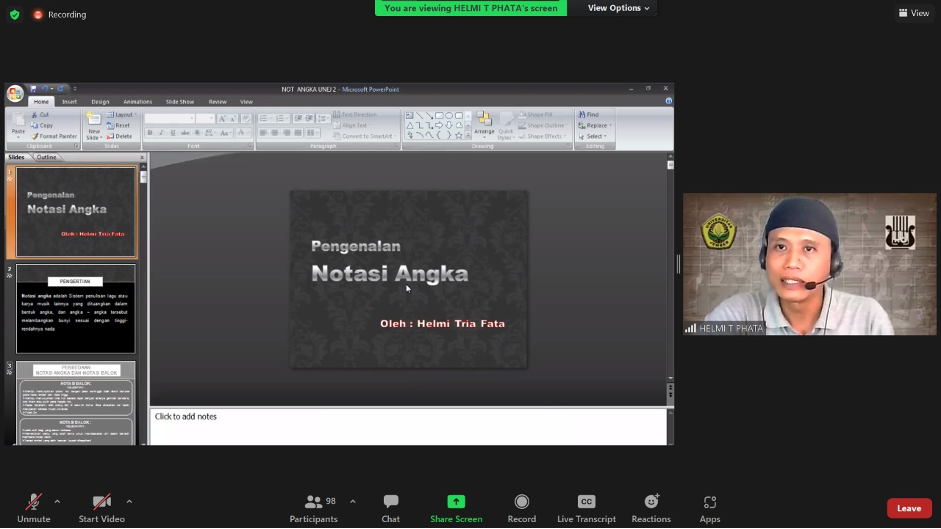Expand video options arrow beside Start Video
941x529 pixels.
pyautogui.click(x=129, y=501)
